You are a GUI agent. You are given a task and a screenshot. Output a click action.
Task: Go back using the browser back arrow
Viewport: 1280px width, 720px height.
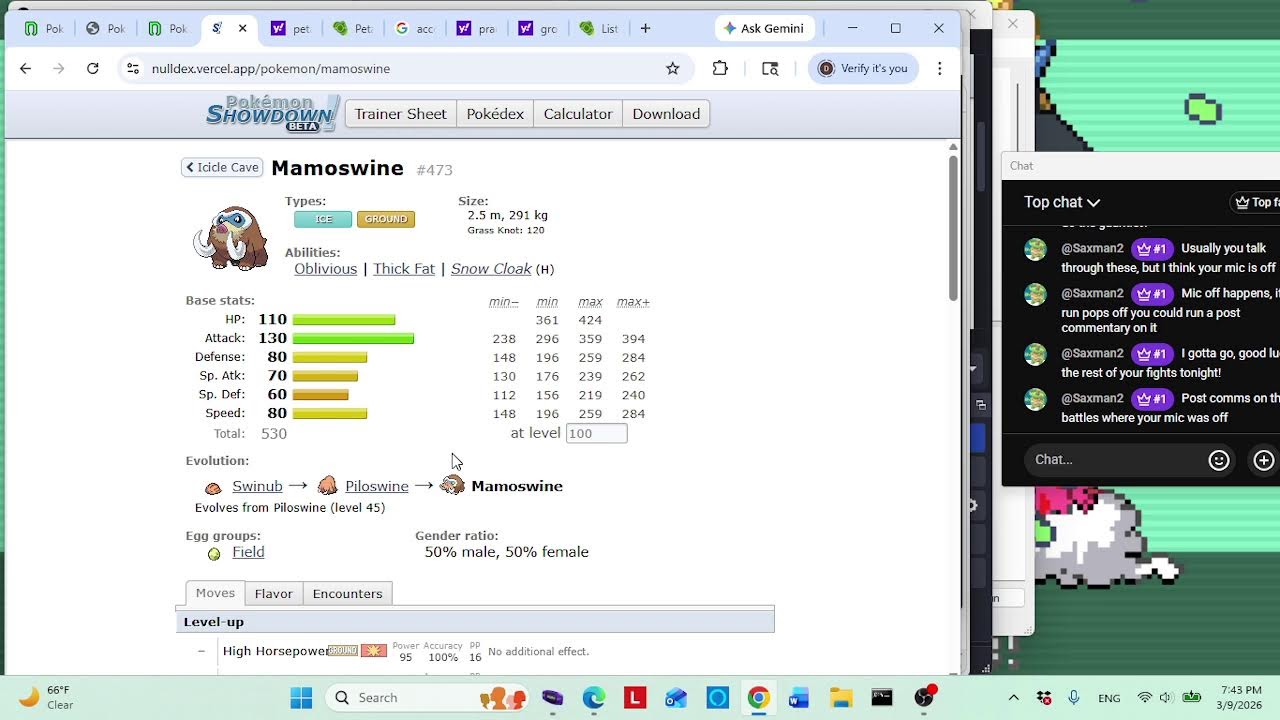26,68
